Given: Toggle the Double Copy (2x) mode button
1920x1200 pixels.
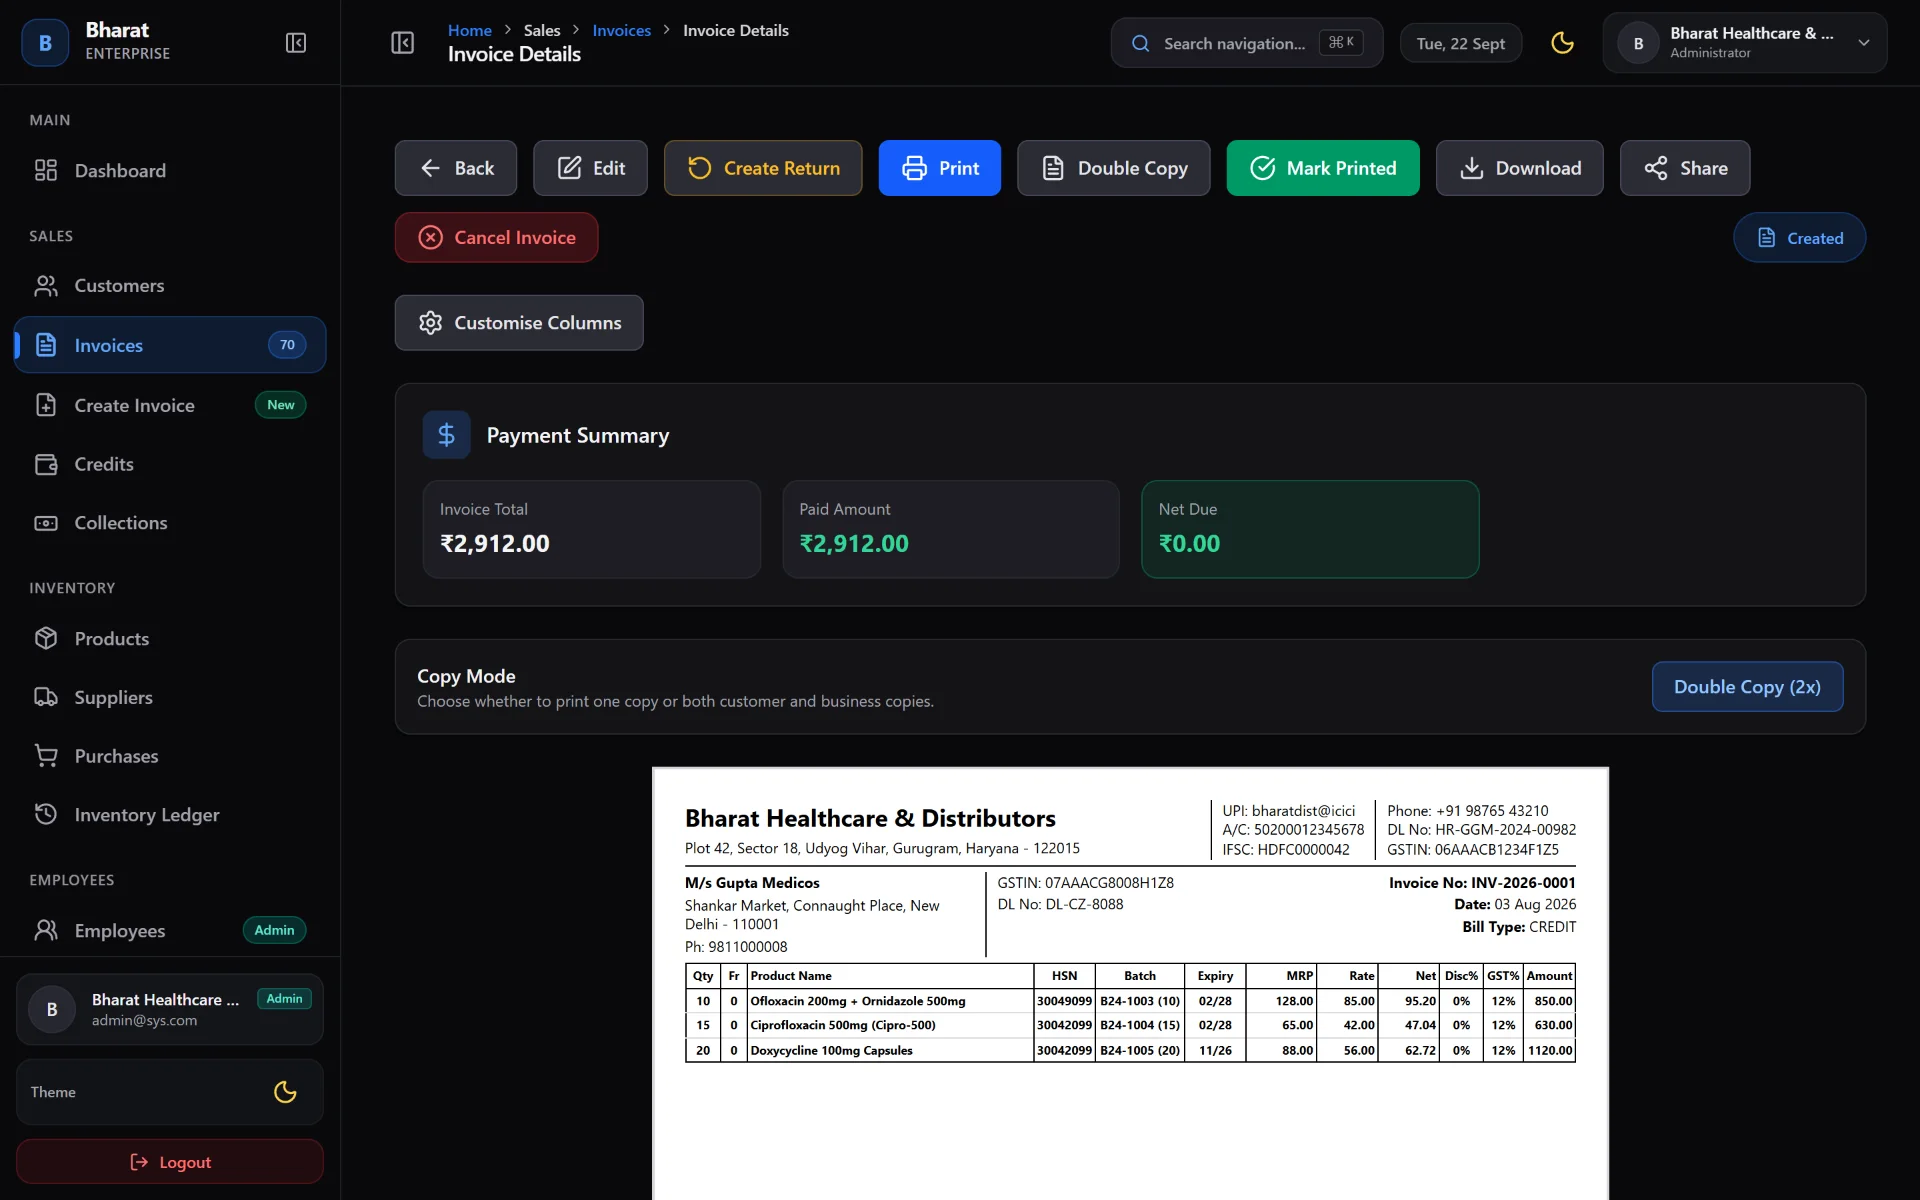Looking at the screenshot, I should [x=1747, y=687].
